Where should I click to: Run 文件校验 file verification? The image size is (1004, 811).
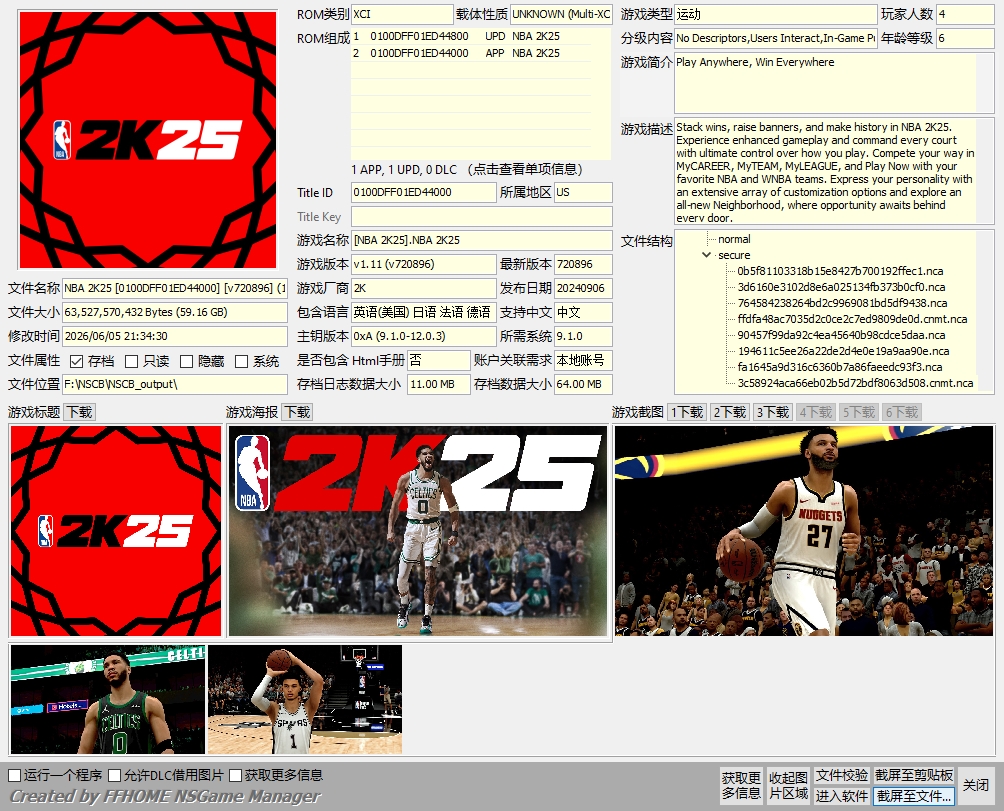pyautogui.click(x=841, y=775)
